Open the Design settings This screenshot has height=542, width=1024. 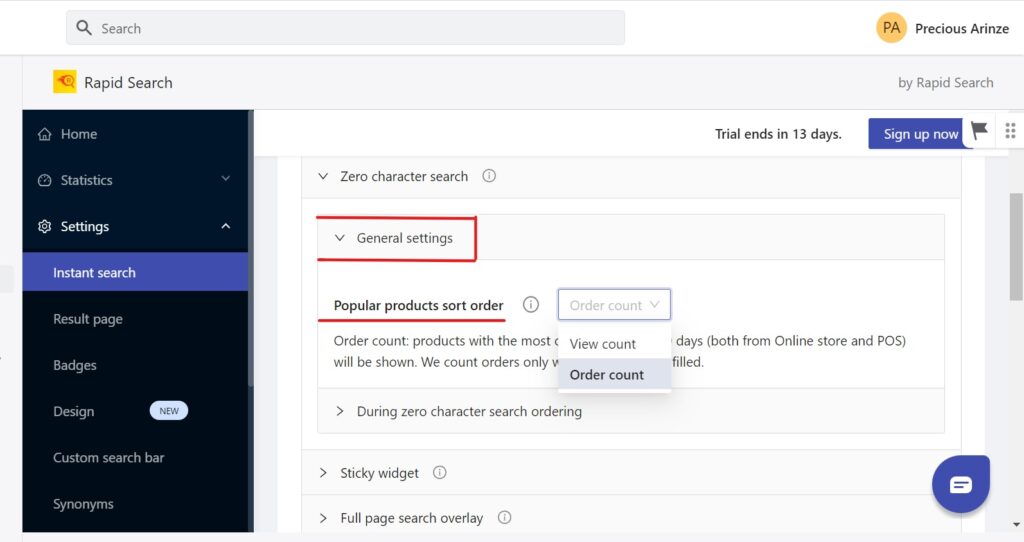[x=74, y=411]
